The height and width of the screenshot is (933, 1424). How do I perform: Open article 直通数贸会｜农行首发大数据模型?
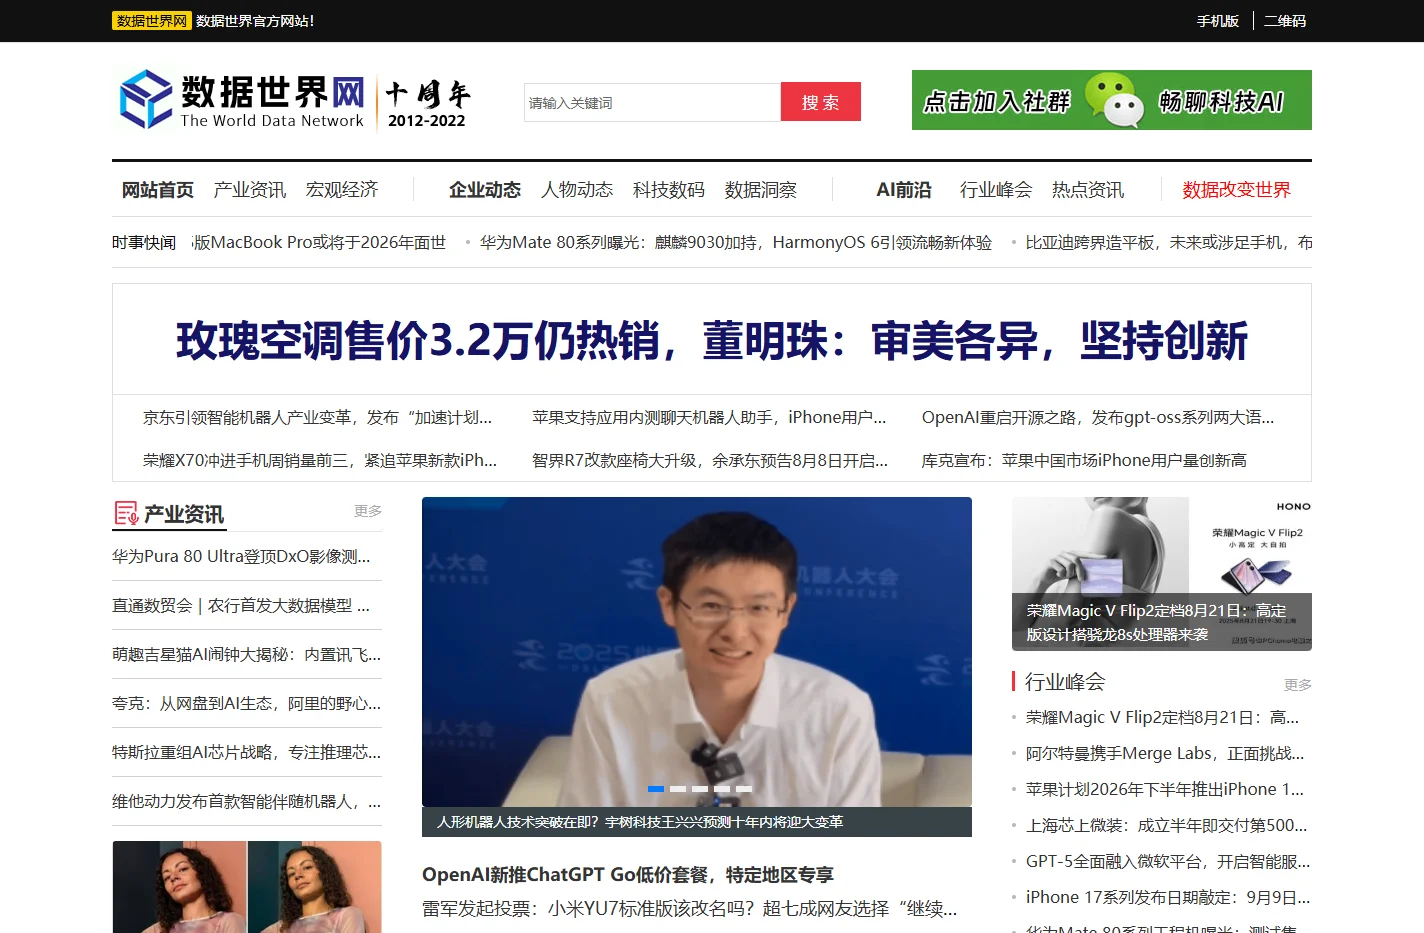click(241, 605)
